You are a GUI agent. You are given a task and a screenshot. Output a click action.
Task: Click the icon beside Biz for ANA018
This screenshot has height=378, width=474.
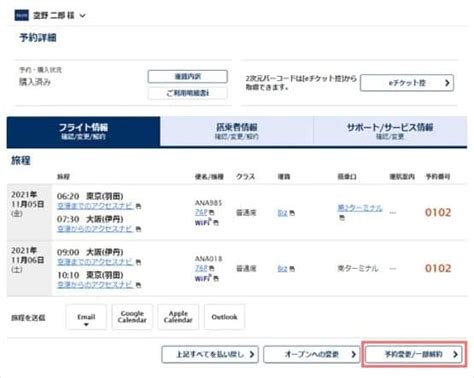point(292,269)
